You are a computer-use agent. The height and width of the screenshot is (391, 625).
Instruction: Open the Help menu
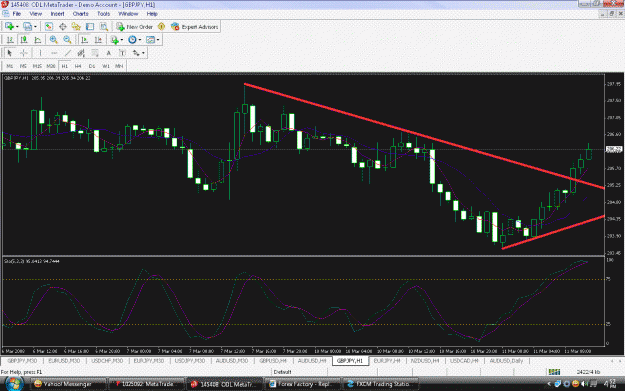point(152,14)
